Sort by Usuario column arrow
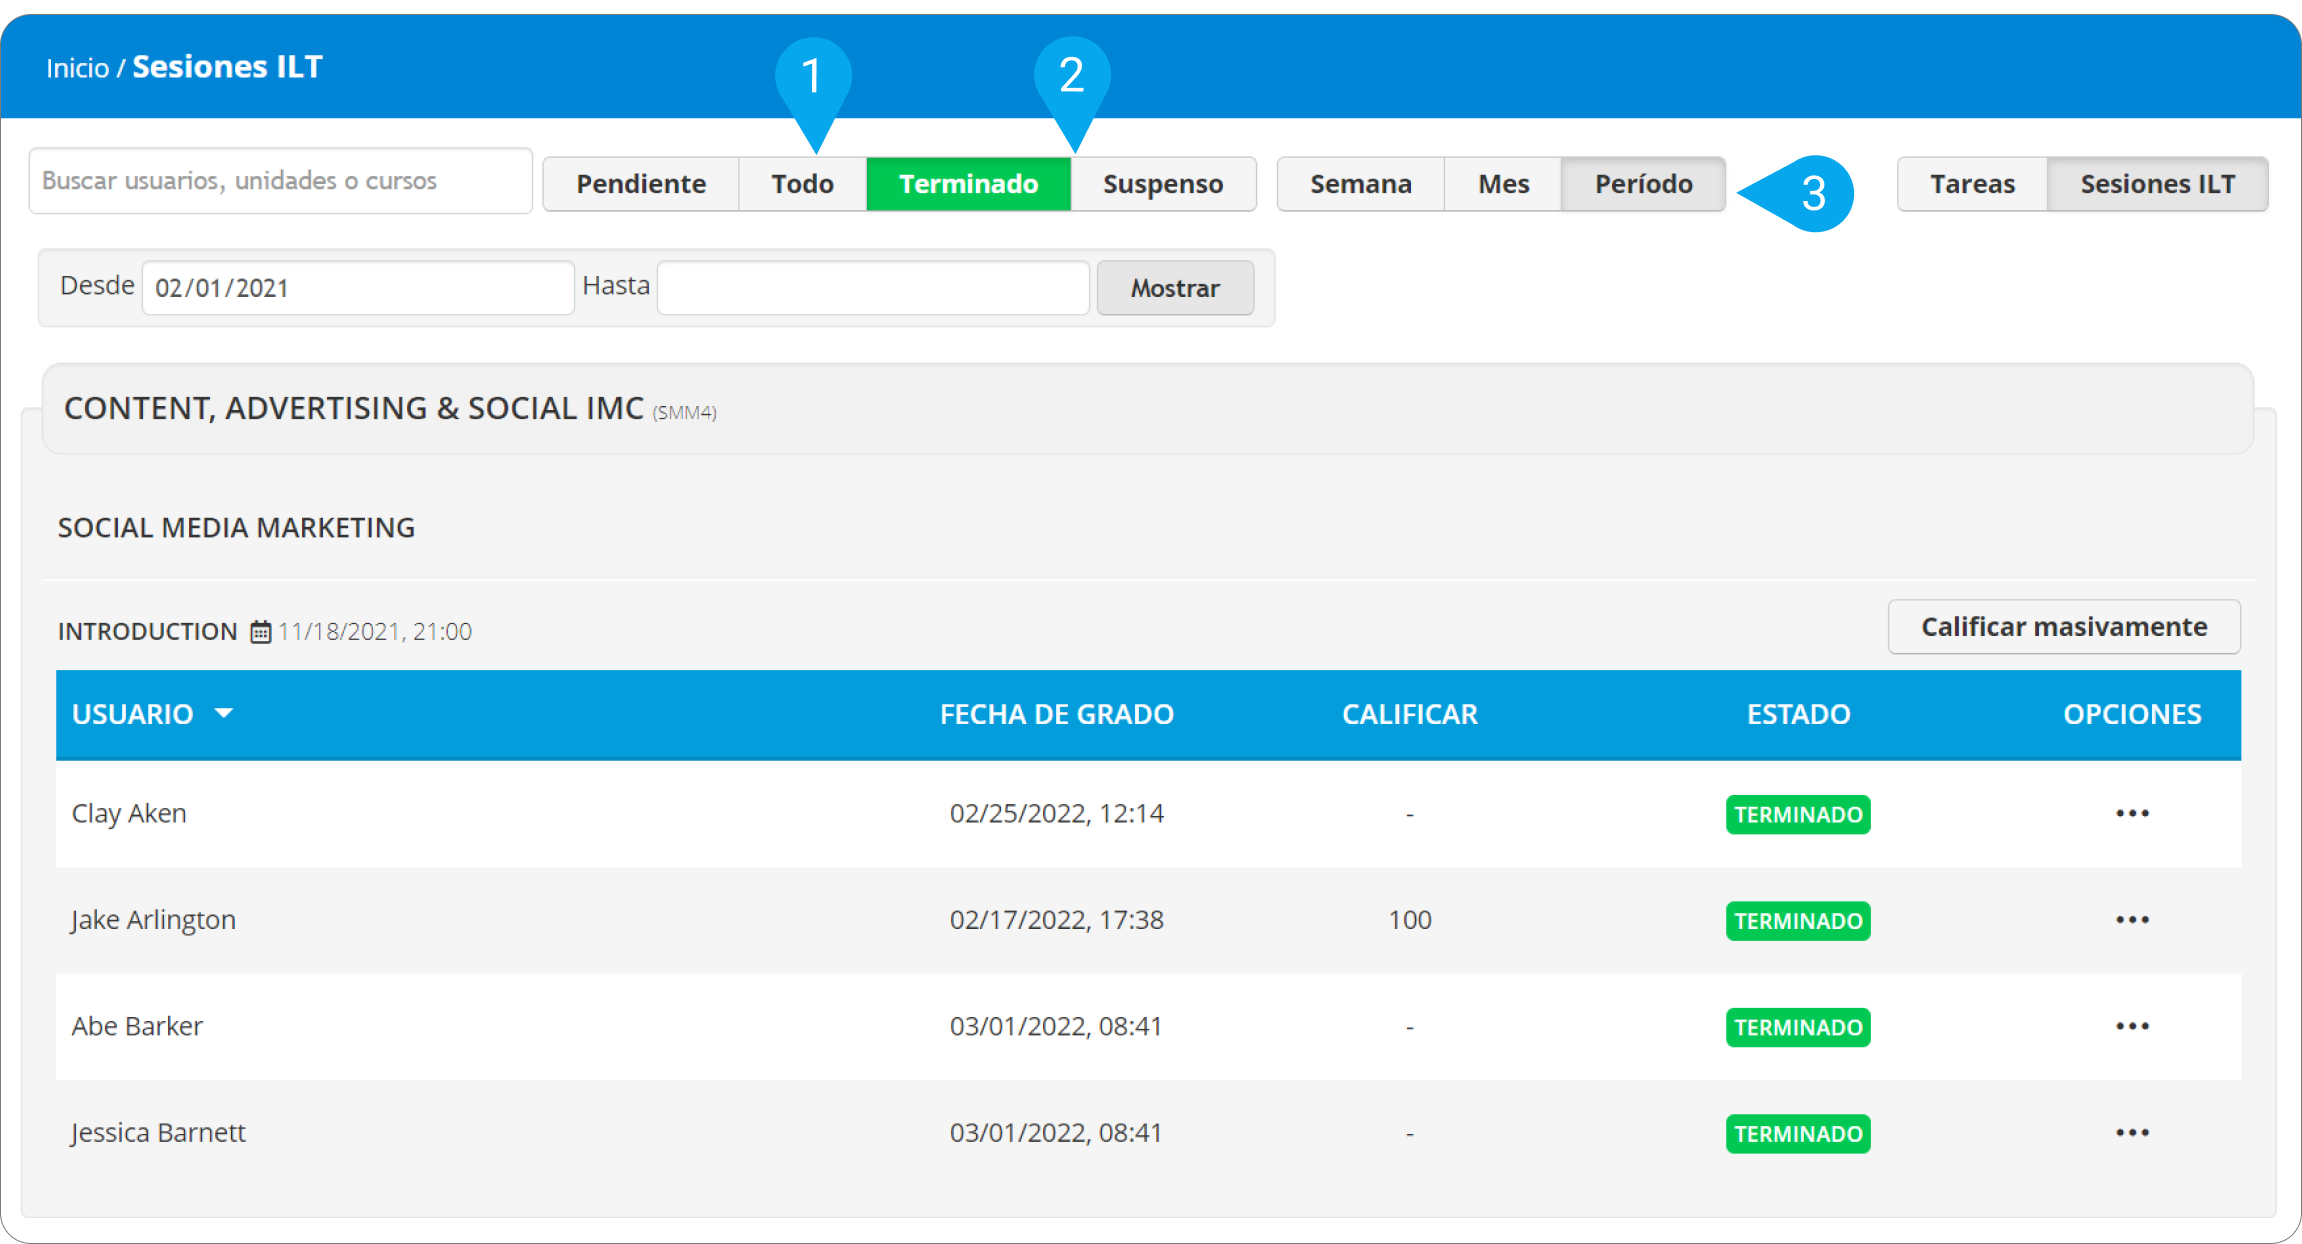The width and height of the screenshot is (2302, 1244). (224, 713)
